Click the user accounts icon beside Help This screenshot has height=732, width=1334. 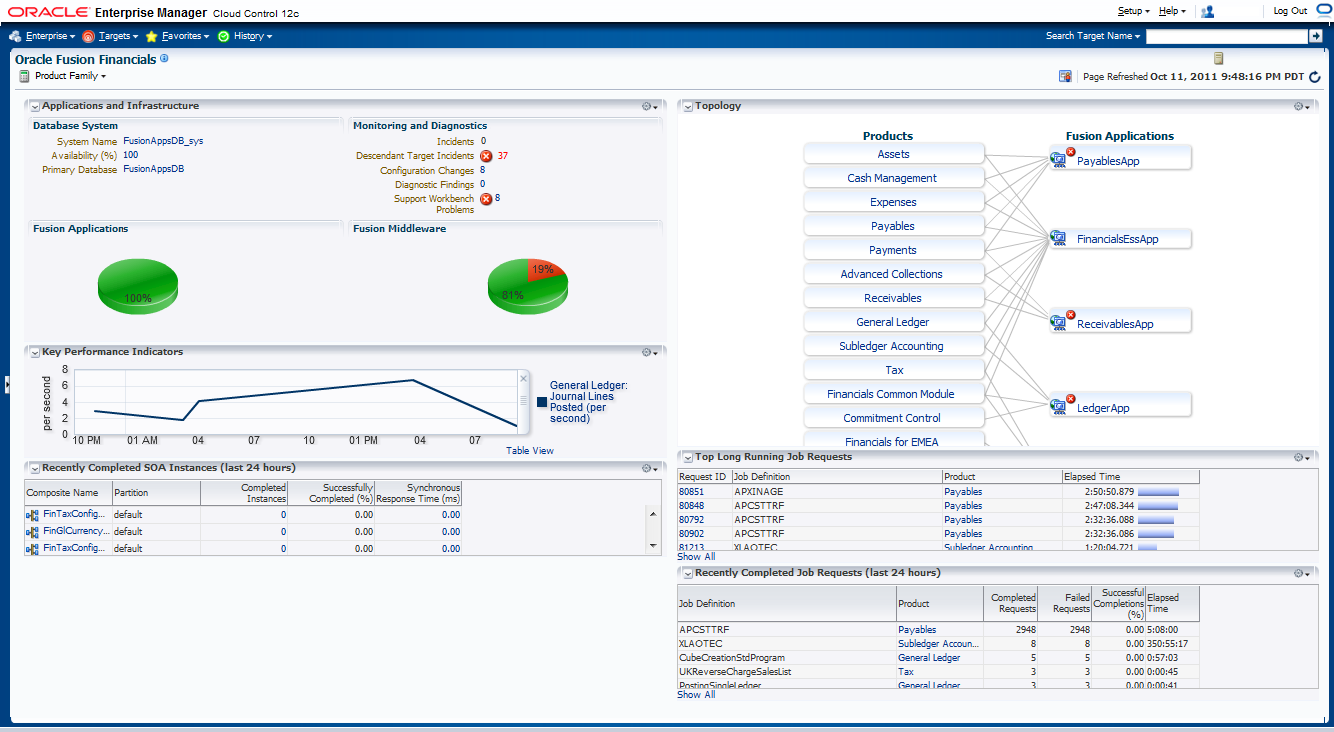[x=1207, y=11]
